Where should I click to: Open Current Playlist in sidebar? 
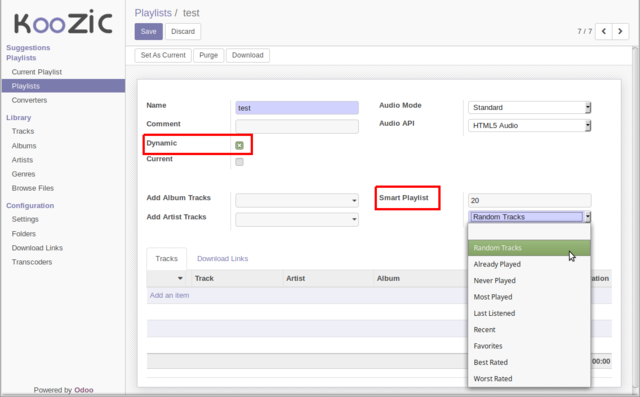click(x=37, y=72)
